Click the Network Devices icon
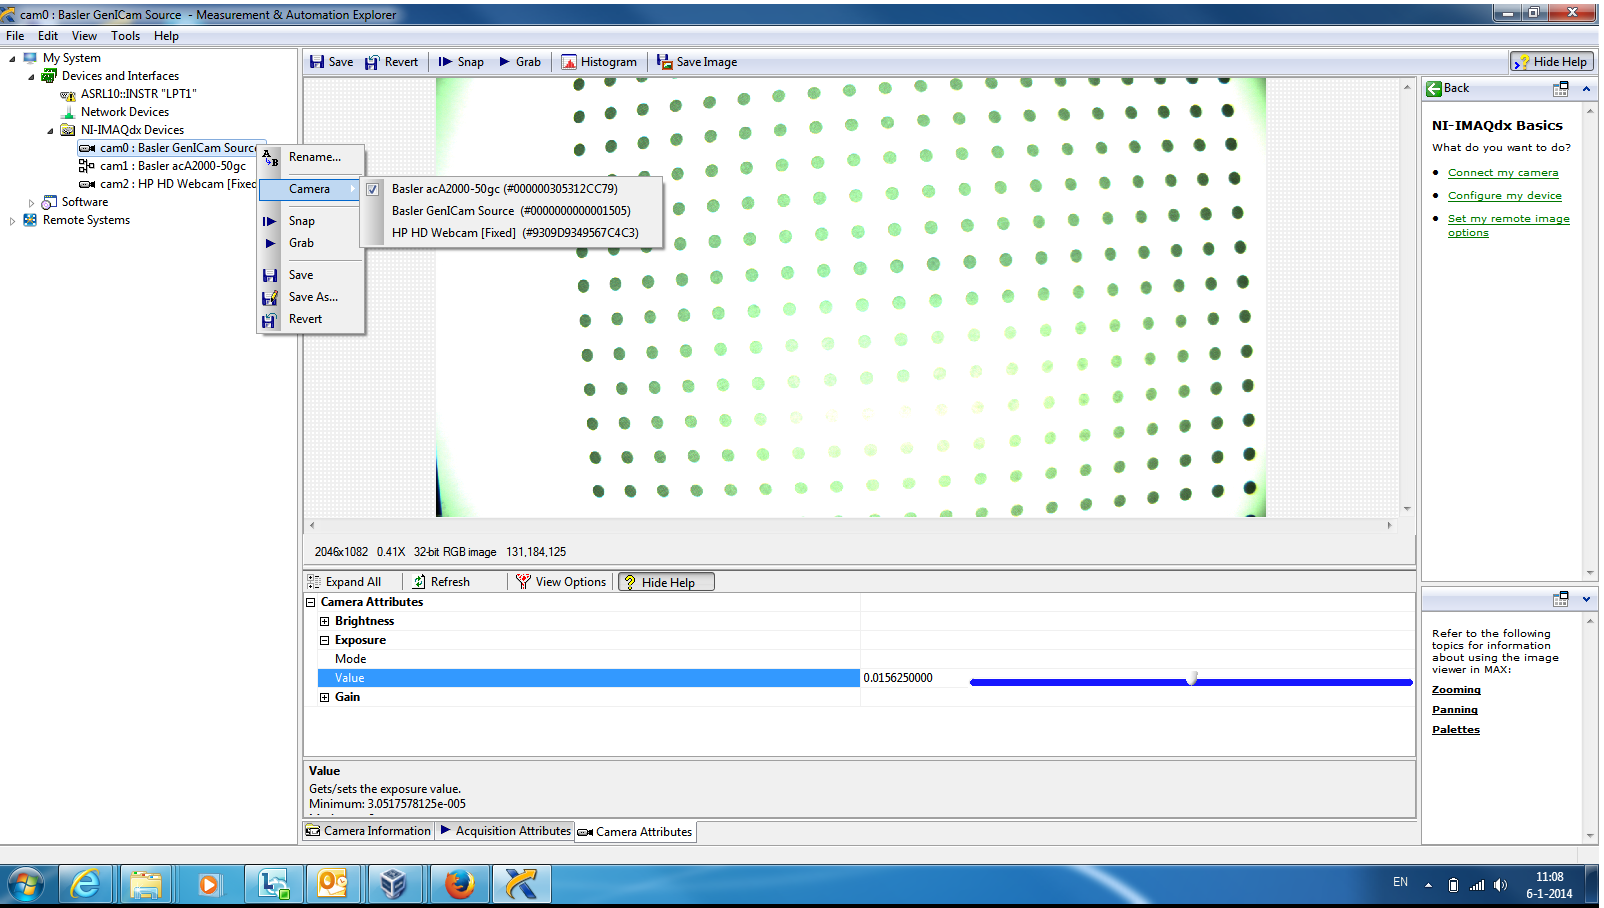 [x=68, y=112]
